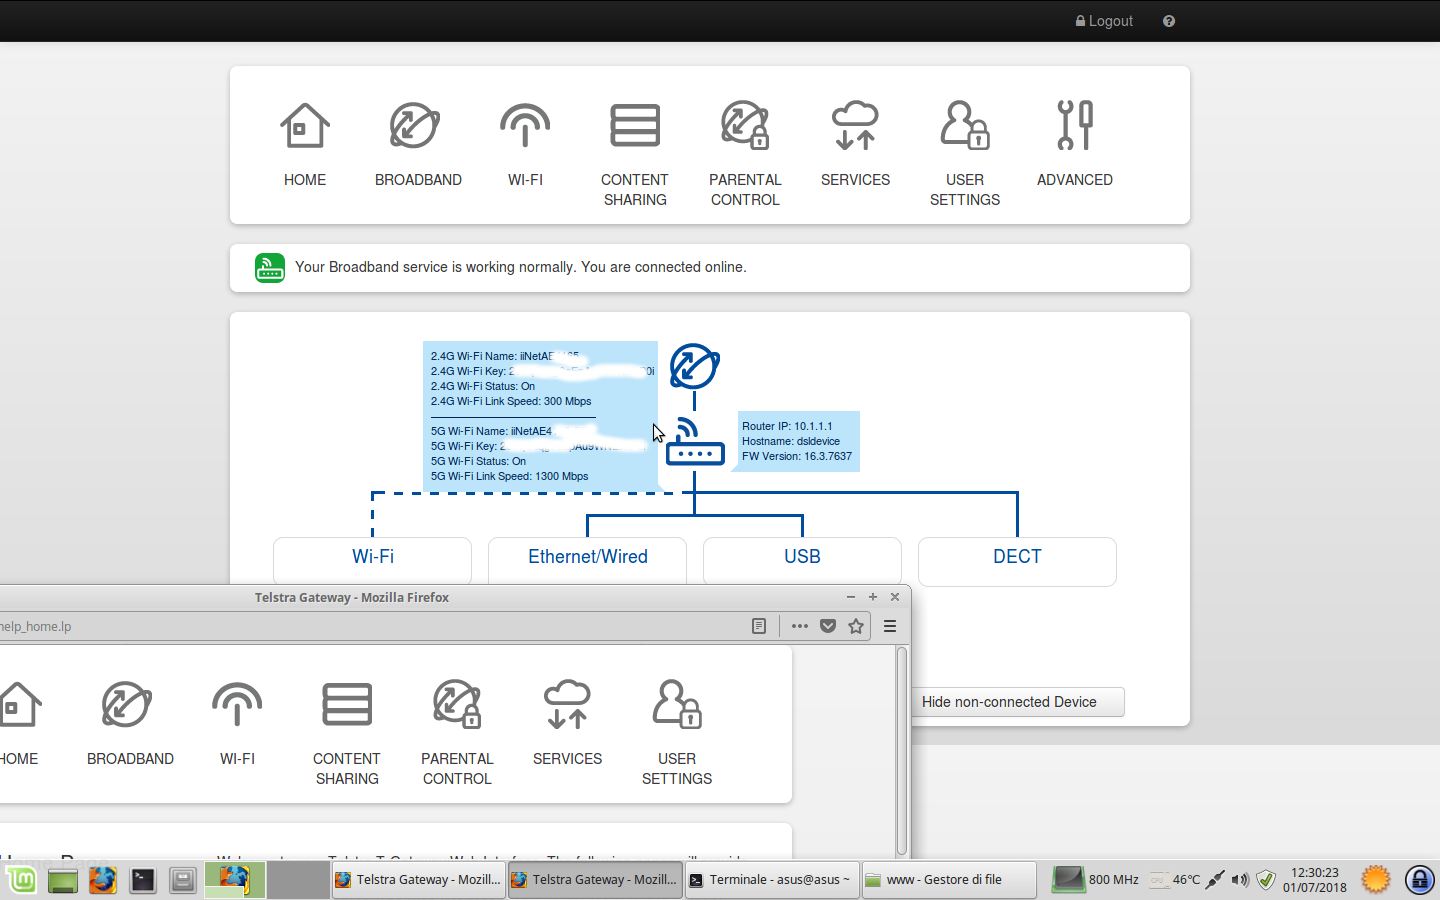Click 5G Wi-Fi Link Speed 1300 Mbps text
Screen dimensions: 1440x900
(x=509, y=476)
